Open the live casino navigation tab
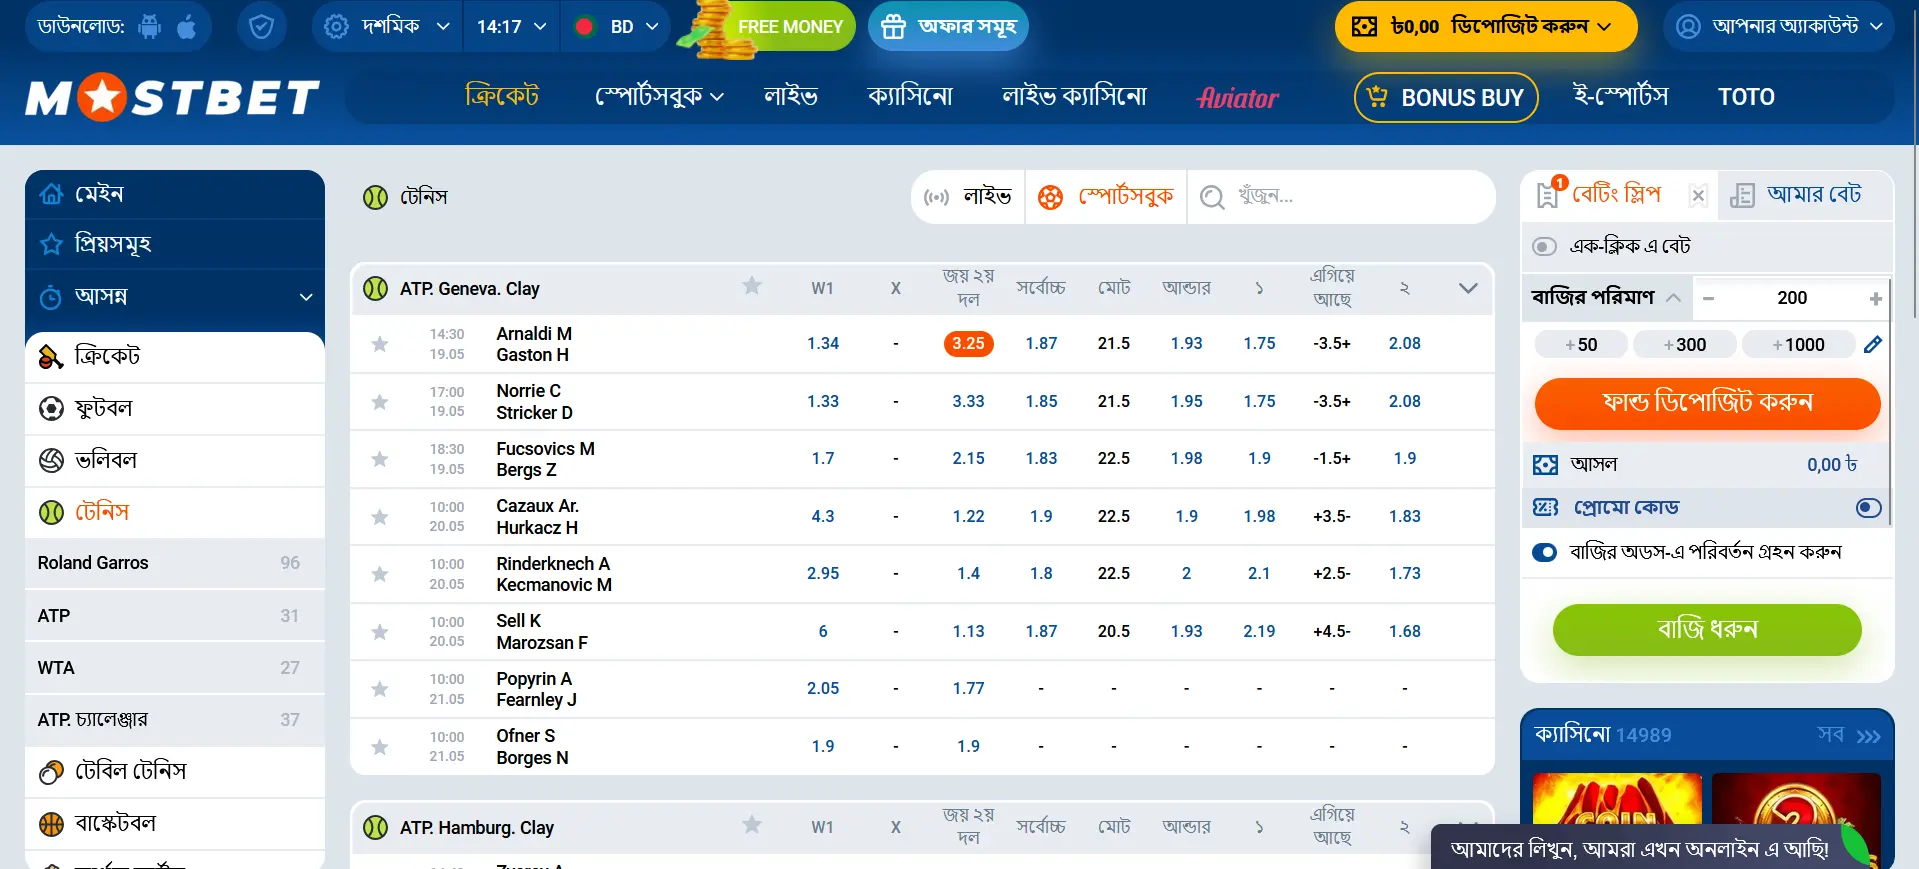Viewport: 1919px width, 869px height. pyautogui.click(x=1074, y=97)
